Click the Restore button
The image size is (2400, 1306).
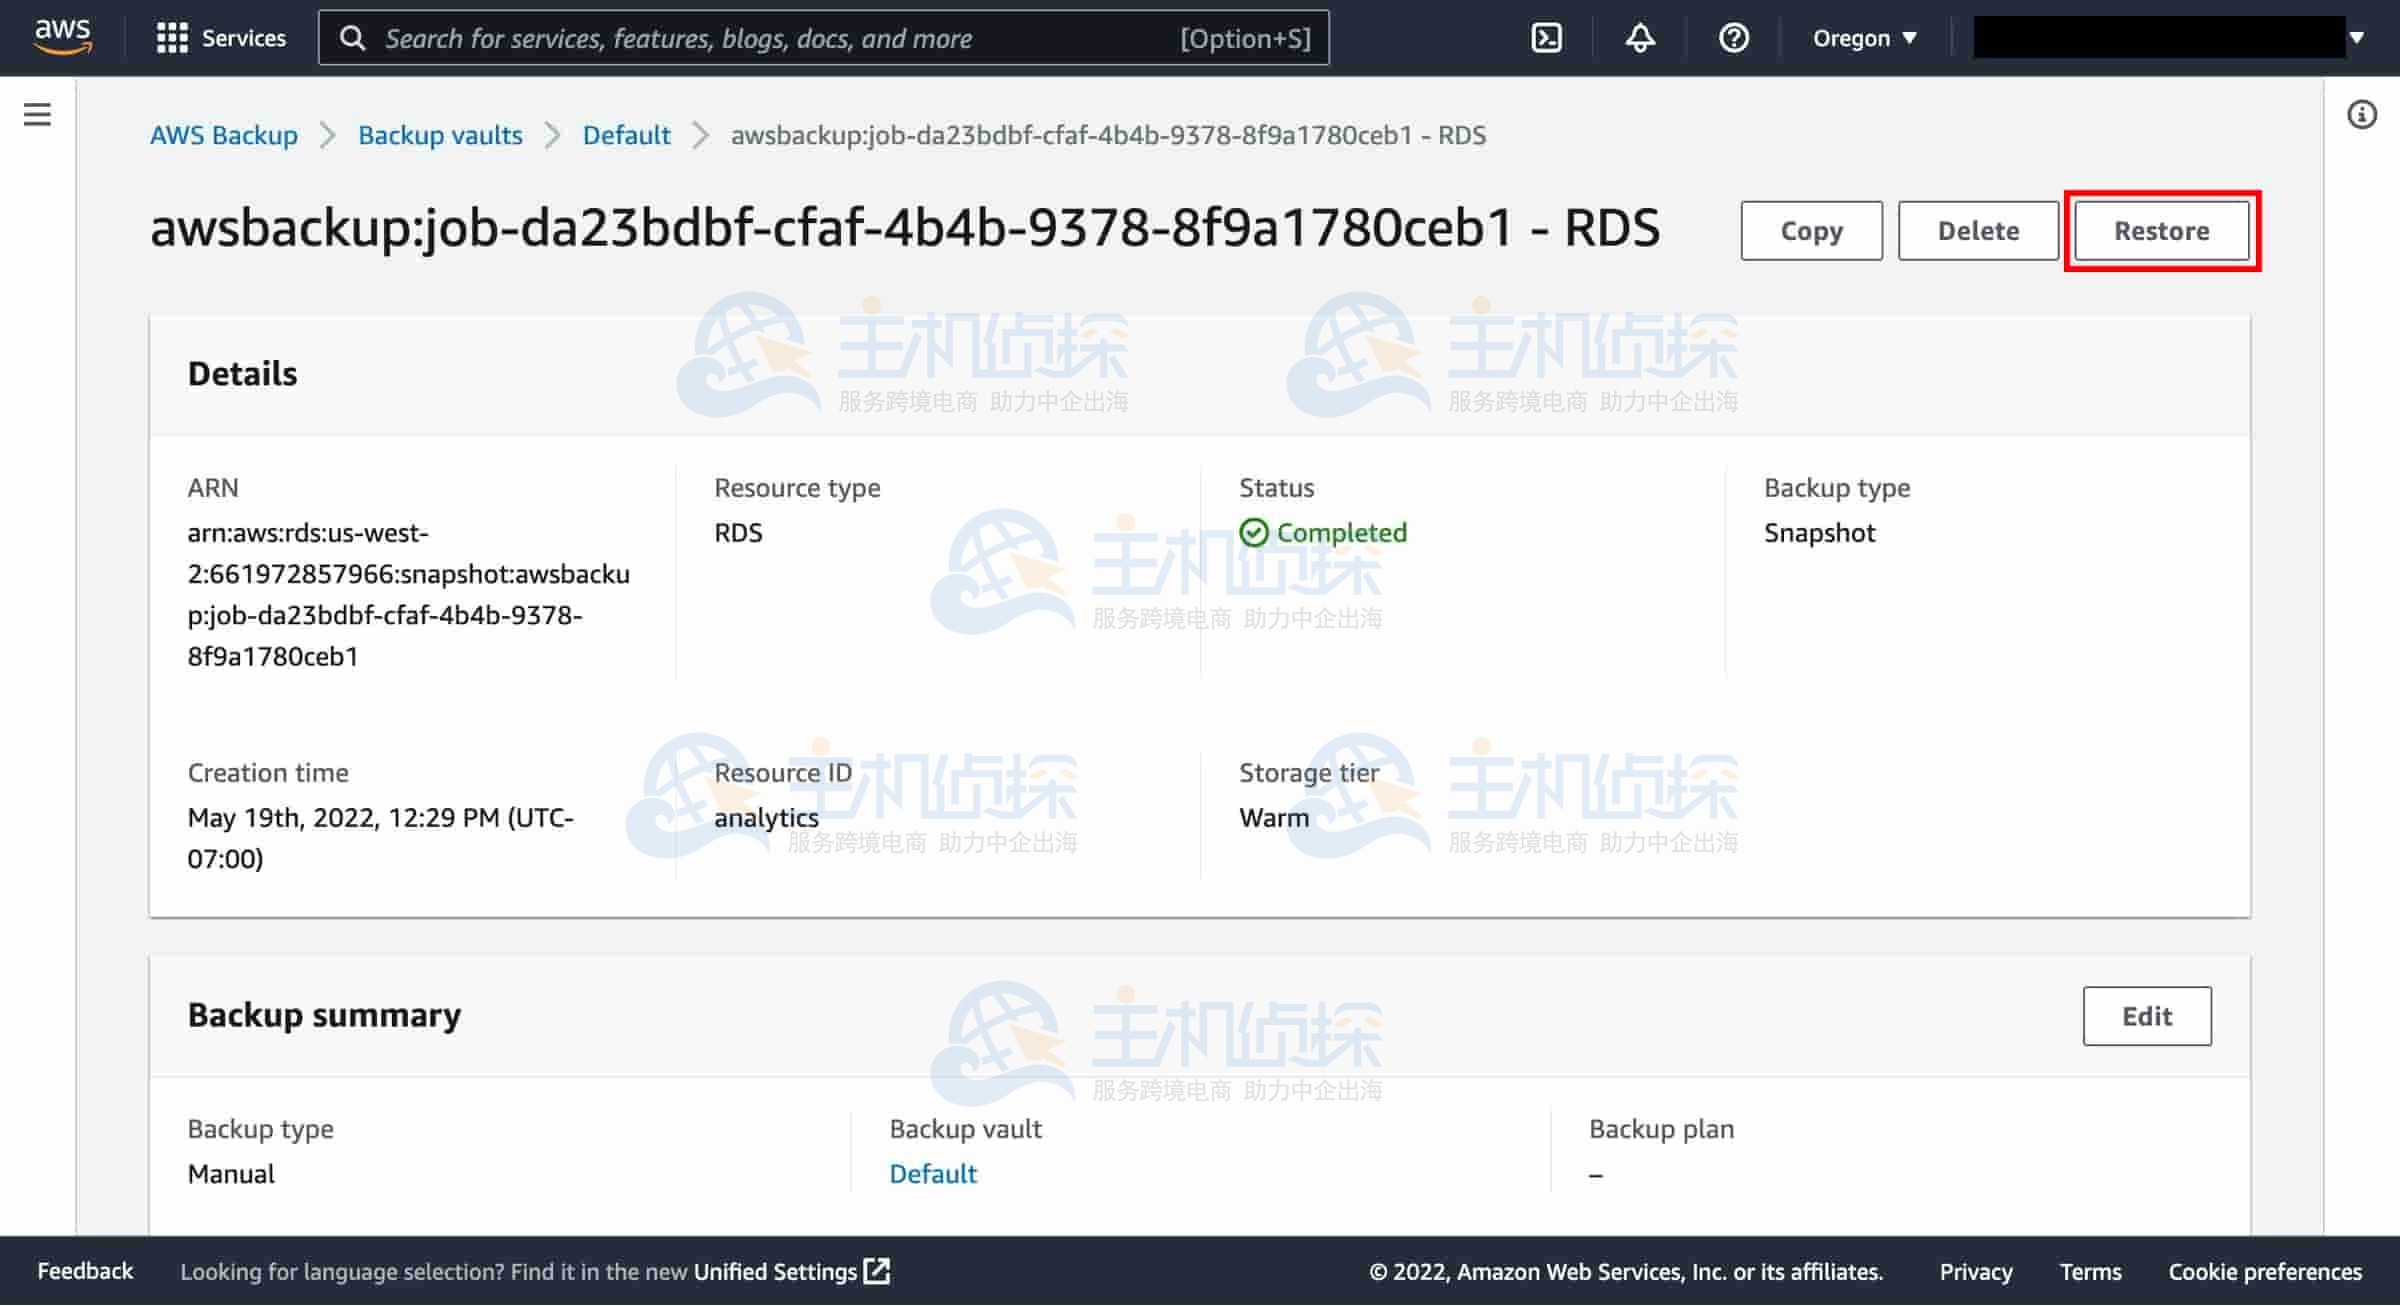point(2160,230)
